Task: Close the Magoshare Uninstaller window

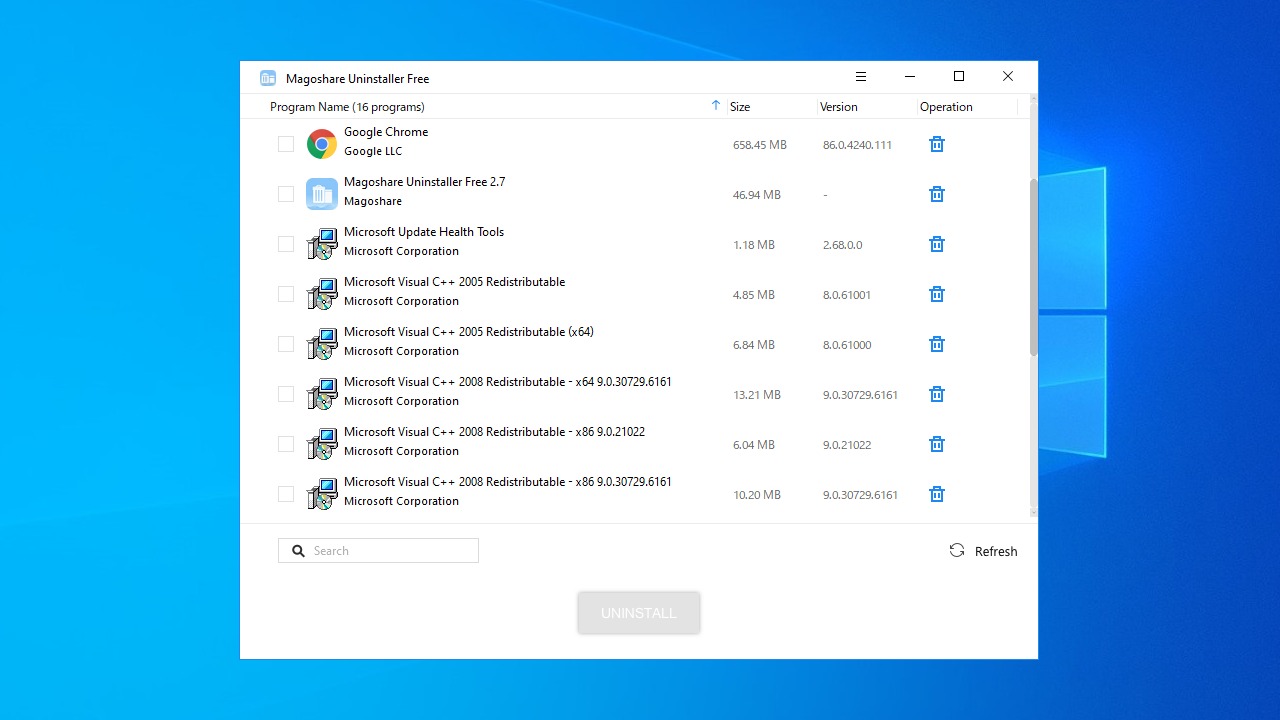Action: (x=1008, y=77)
